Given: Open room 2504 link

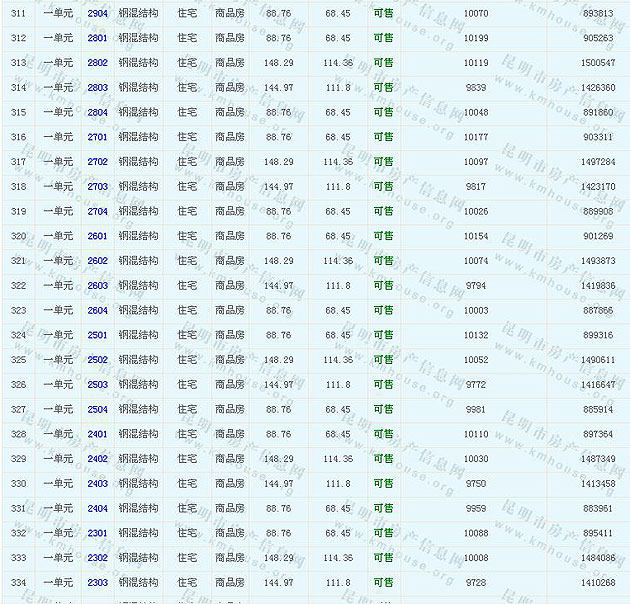Looking at the screenshot, I should pos(97,409).
